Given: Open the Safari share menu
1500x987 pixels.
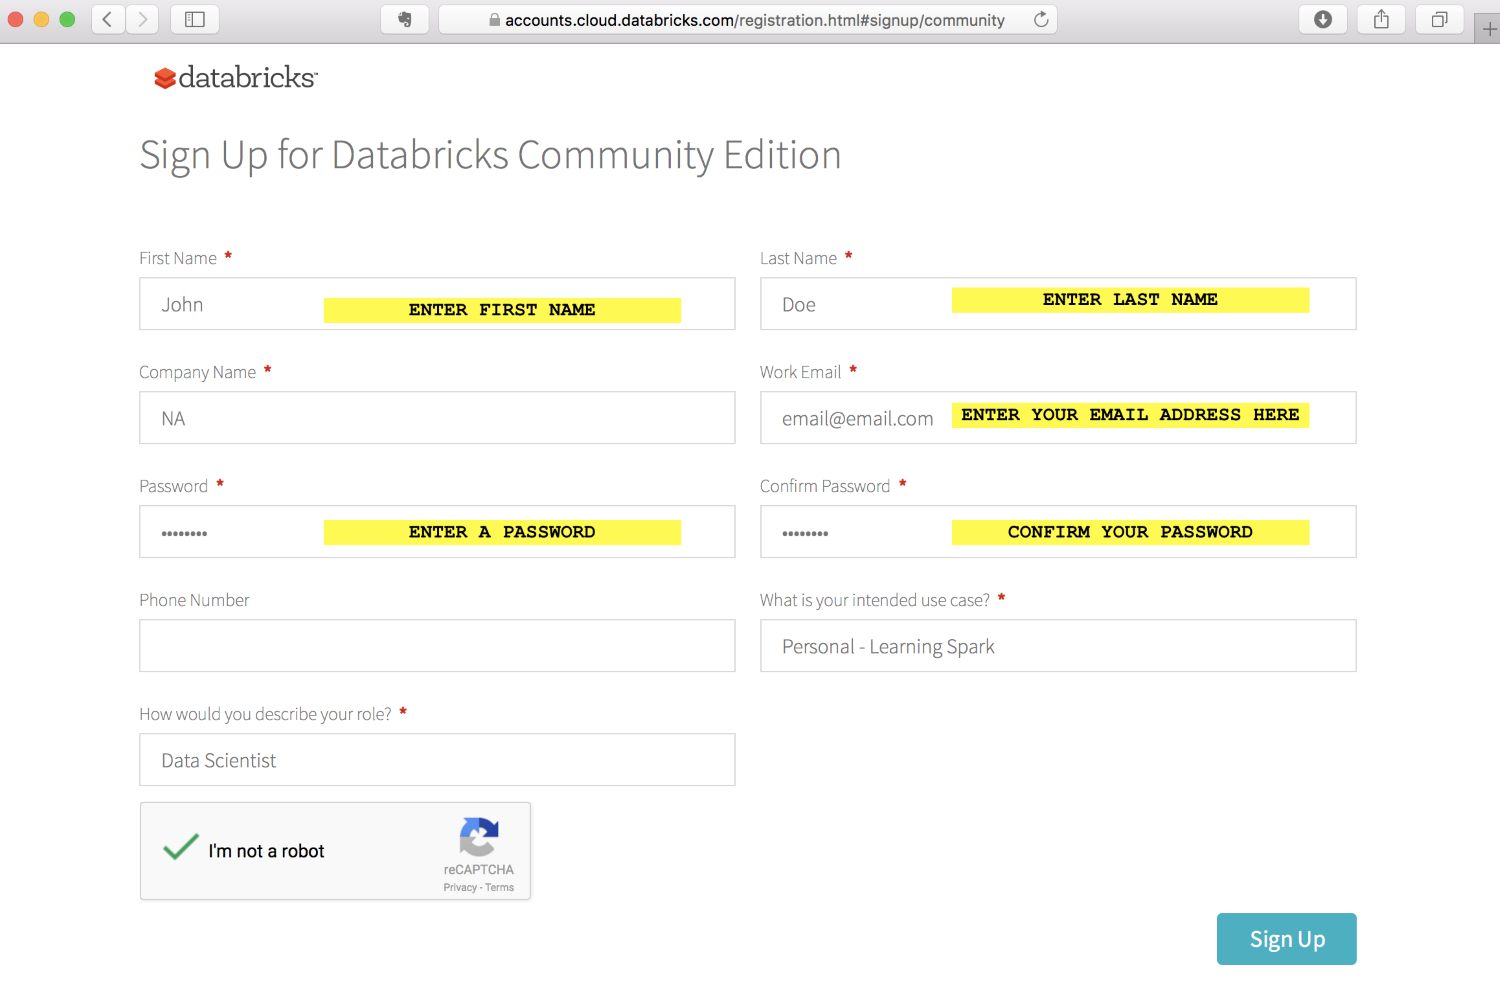Looking at the screenshot, I should click(1381, 19).
